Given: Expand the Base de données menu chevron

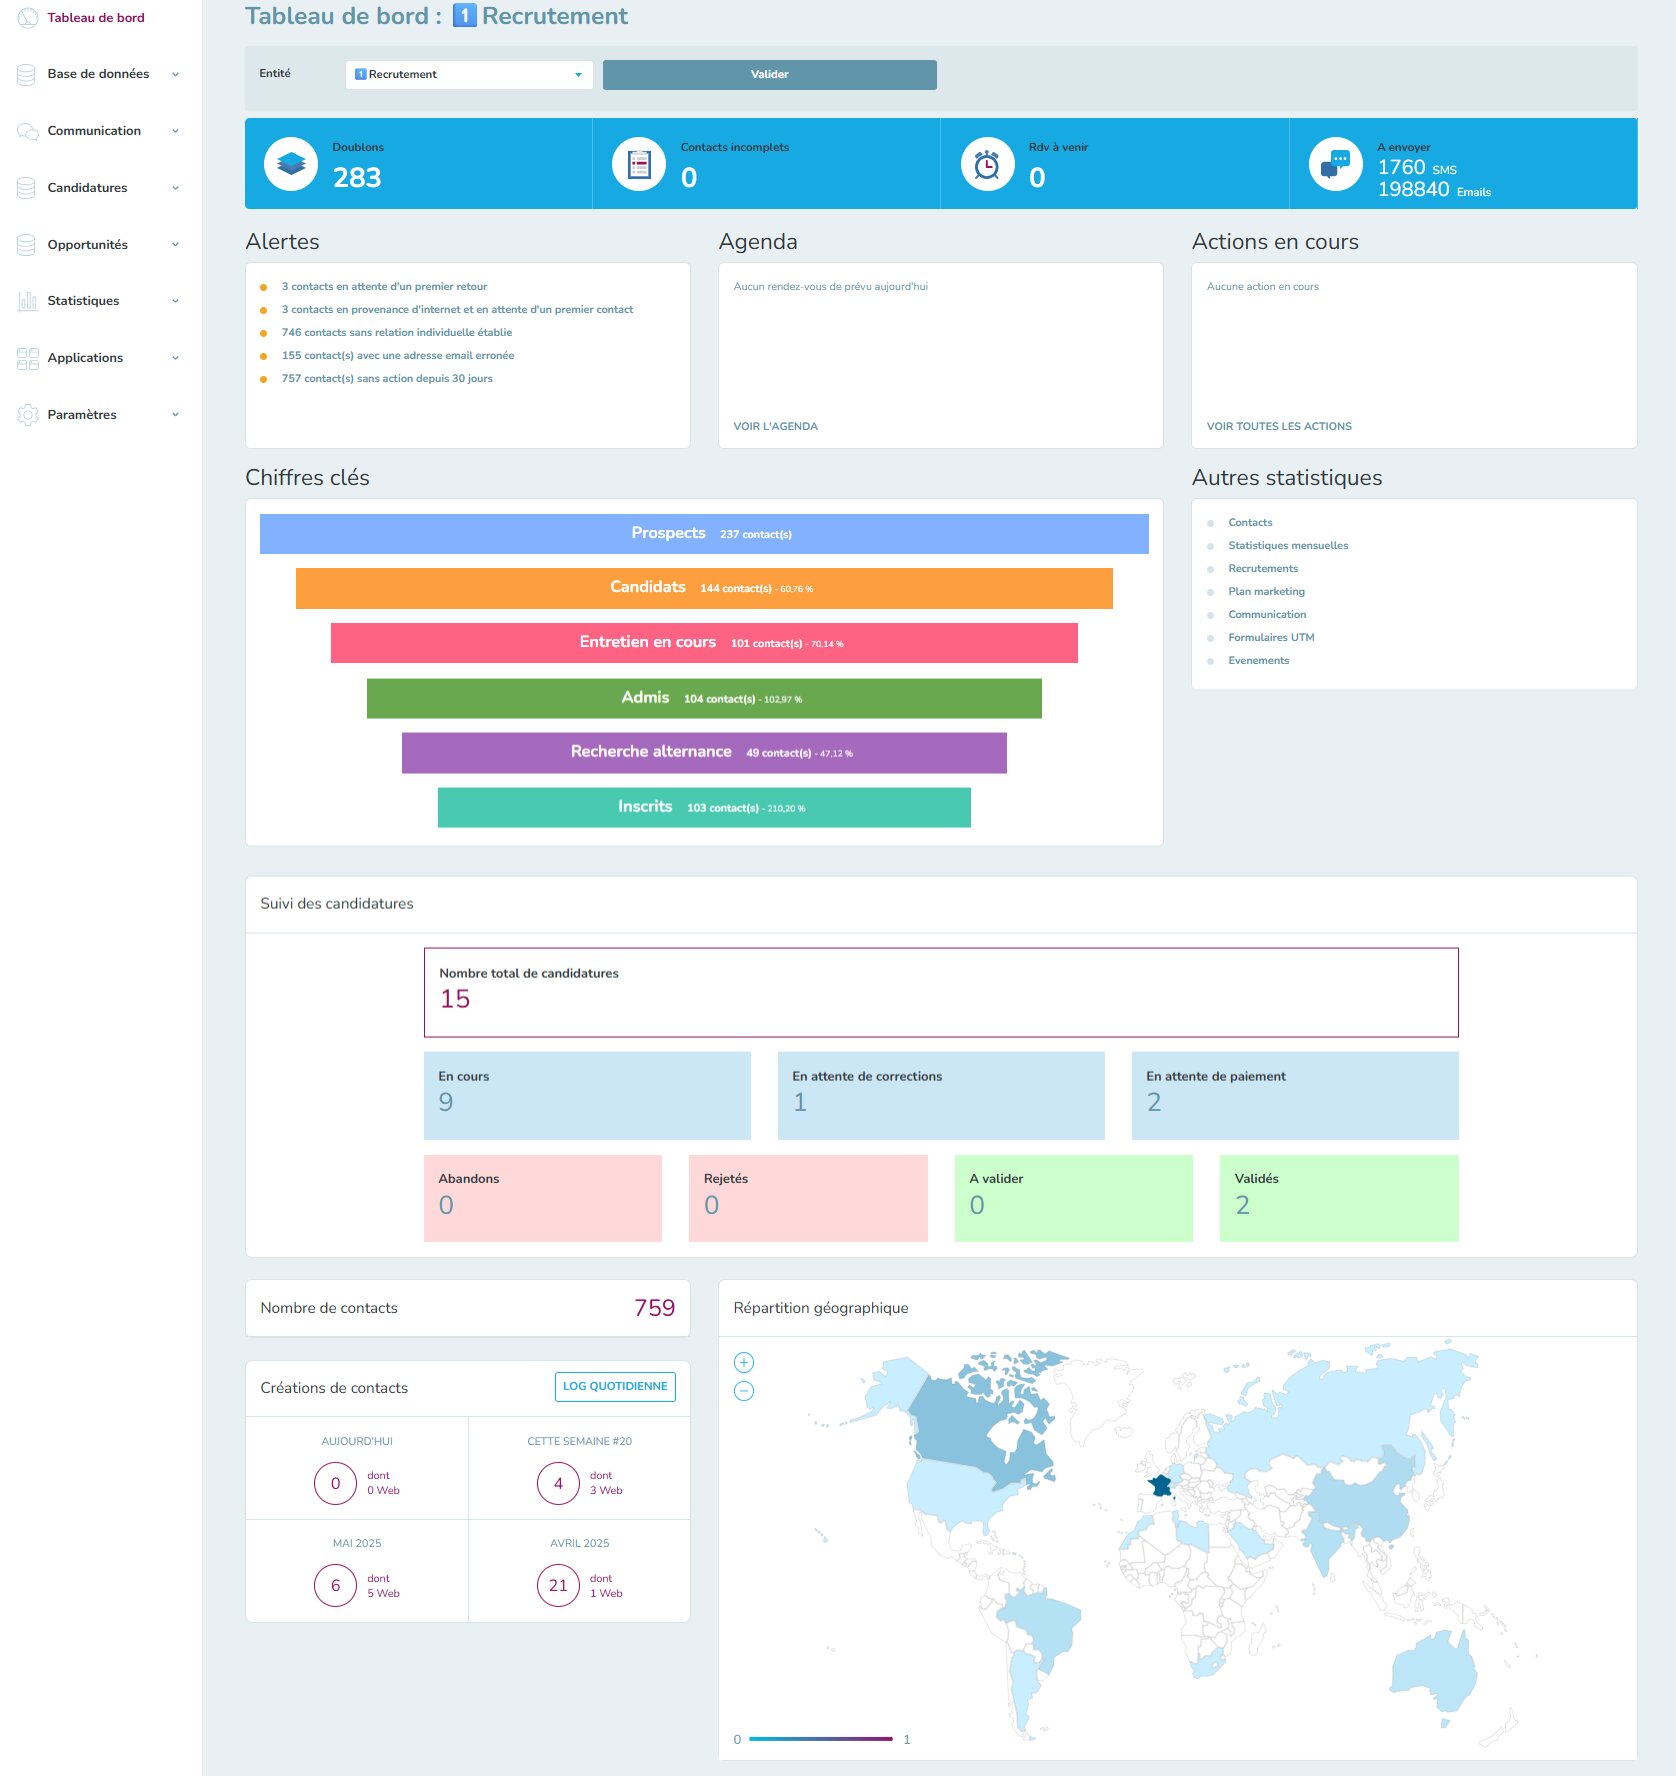Looking at the screenshot, I should [176, 74].
